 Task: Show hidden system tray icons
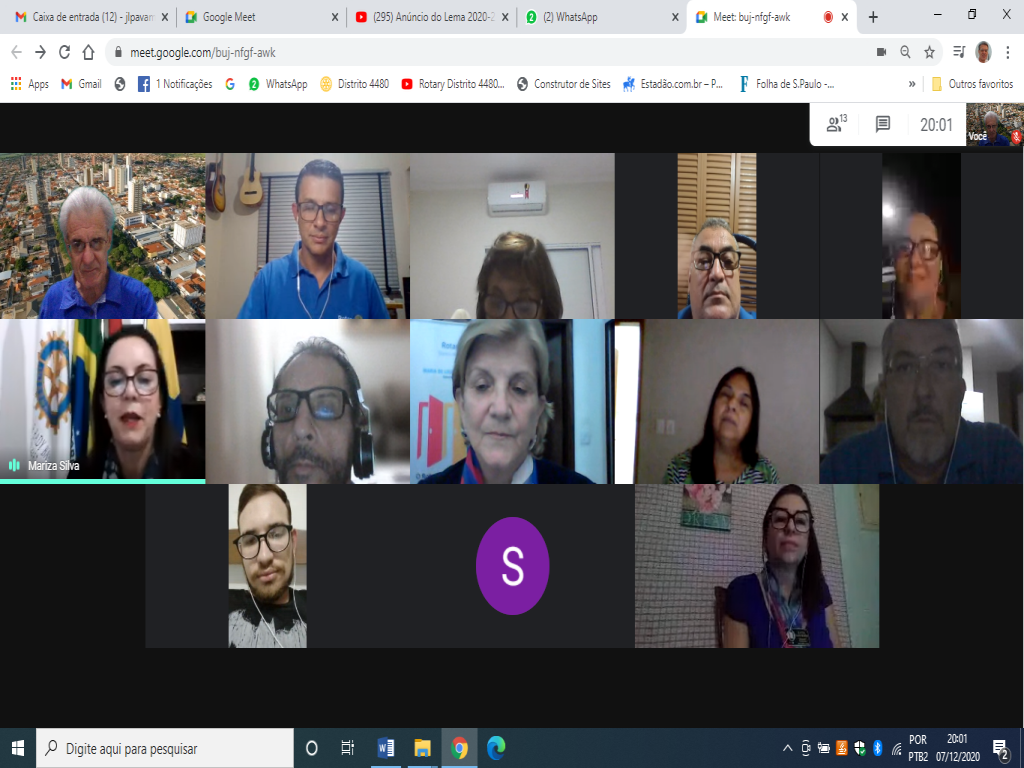tap(788, 748)
